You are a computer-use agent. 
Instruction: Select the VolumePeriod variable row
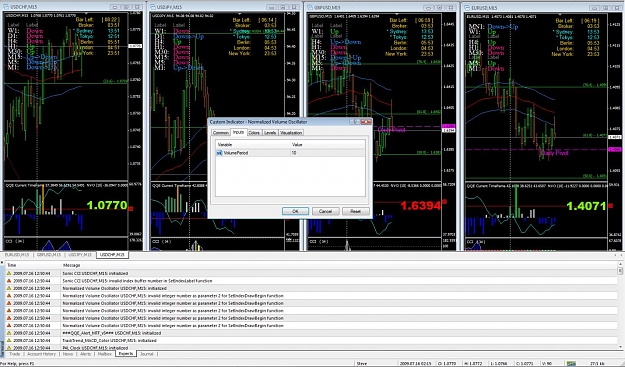290,153
